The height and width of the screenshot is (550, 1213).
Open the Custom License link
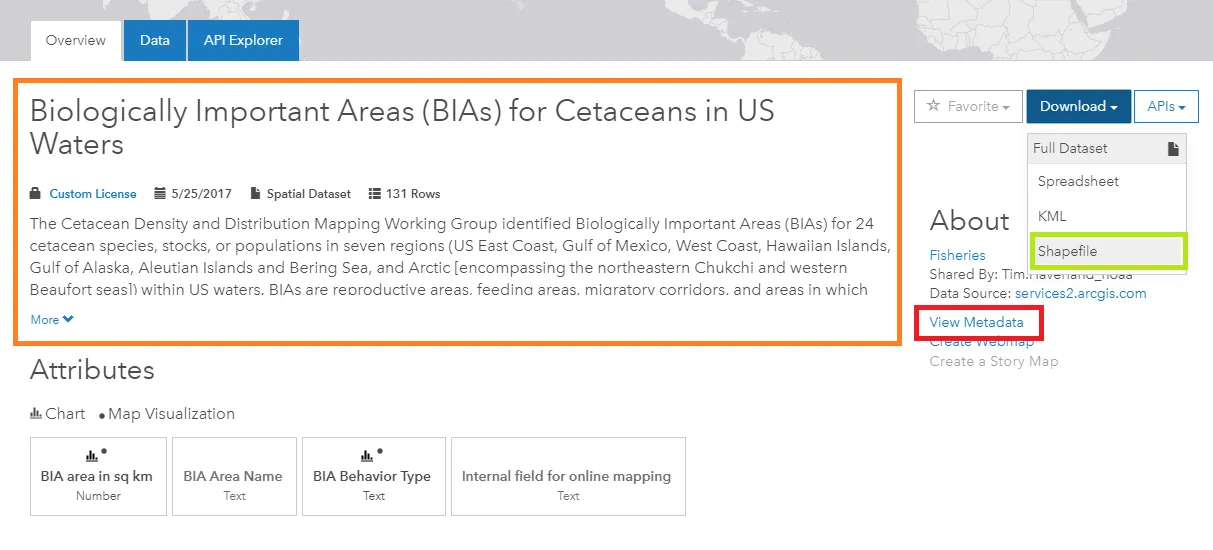tap(93, 194)
